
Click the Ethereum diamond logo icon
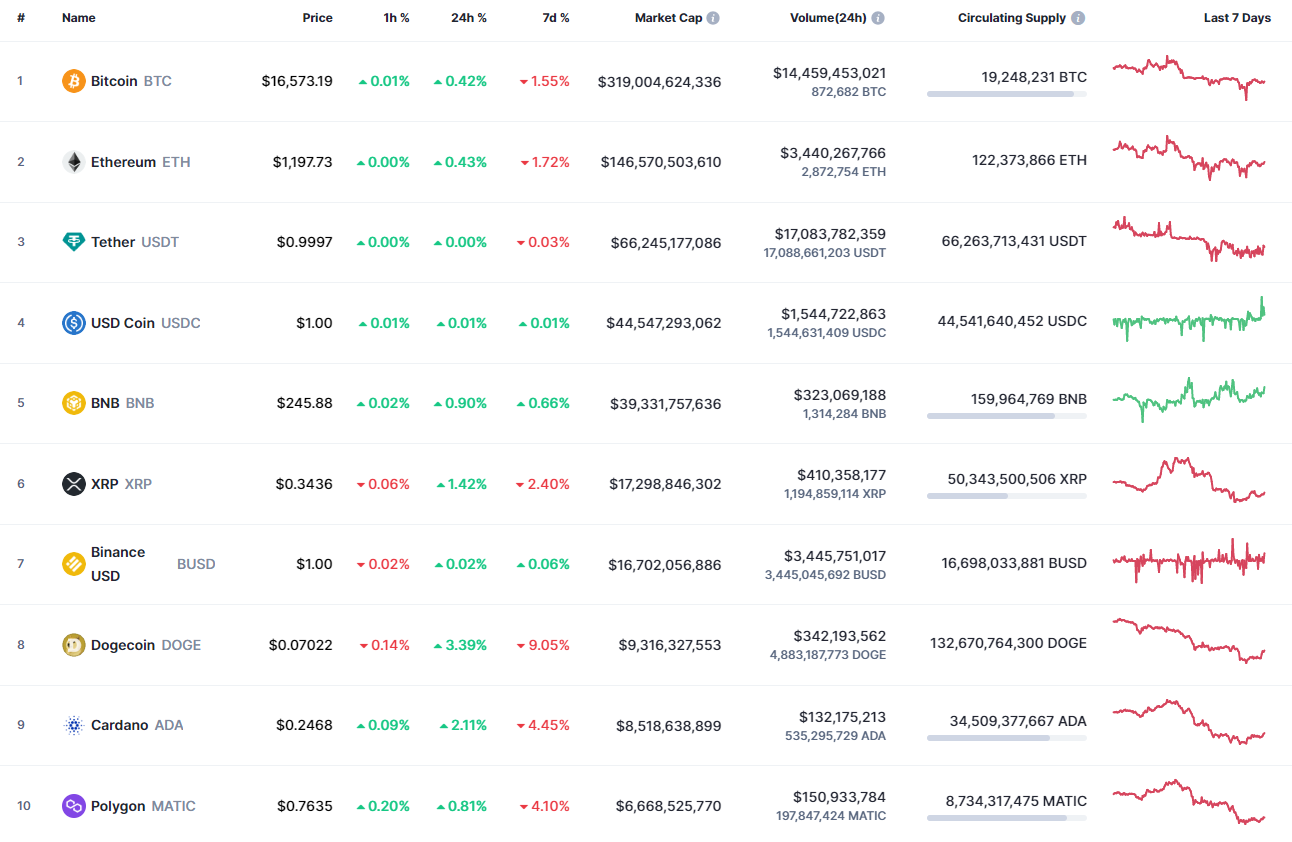pos(73,161)
